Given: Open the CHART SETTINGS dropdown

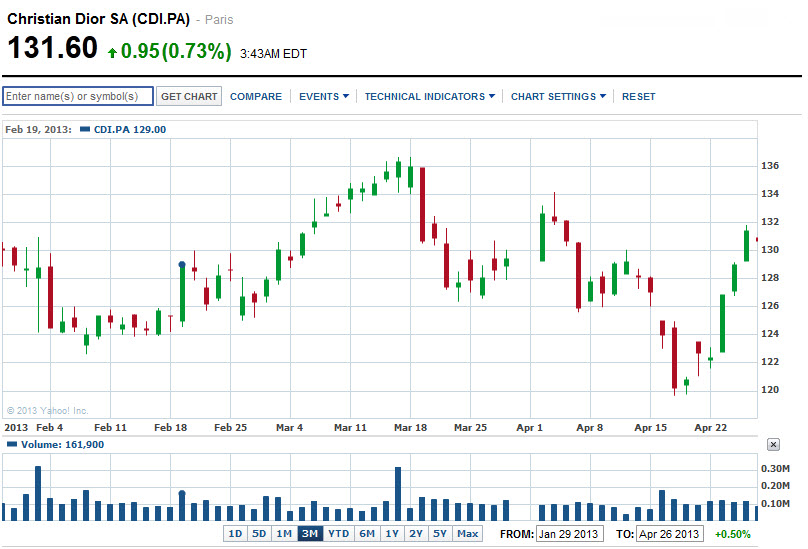Looking at the screenshot, I should (x=558, y=96).
